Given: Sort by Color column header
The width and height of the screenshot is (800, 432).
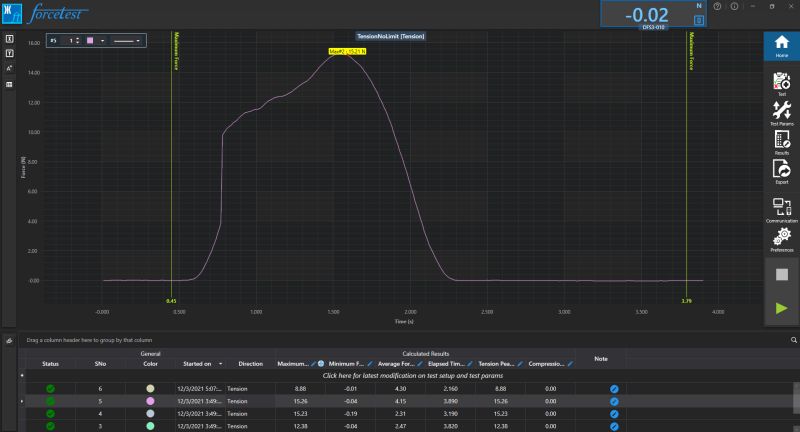Looking at the screenshot, I should point(150,364).
